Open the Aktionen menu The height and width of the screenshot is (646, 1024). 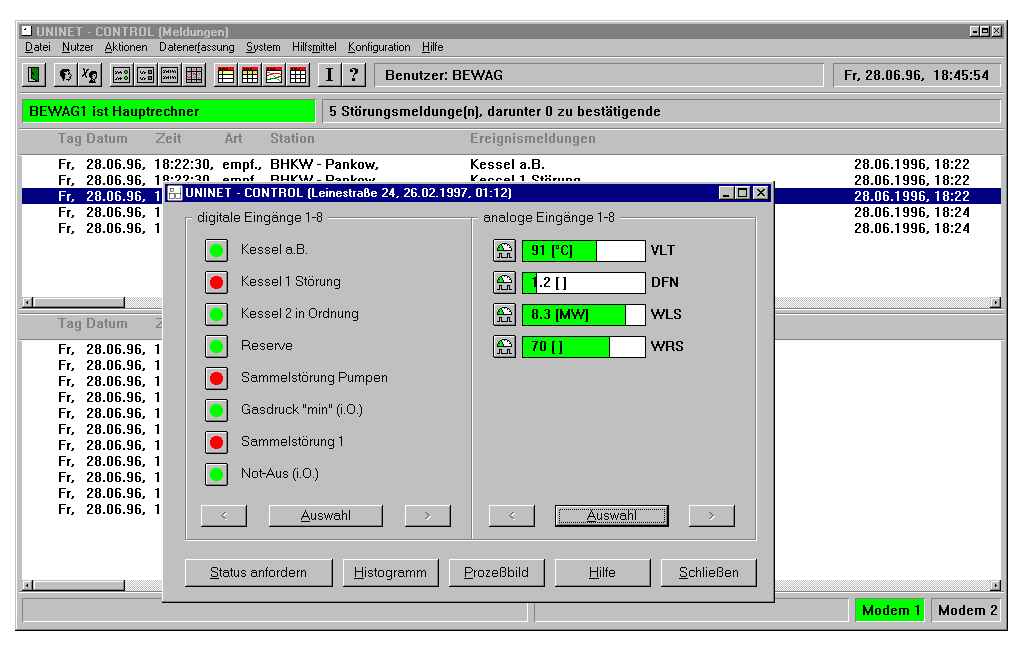(126, 47)
